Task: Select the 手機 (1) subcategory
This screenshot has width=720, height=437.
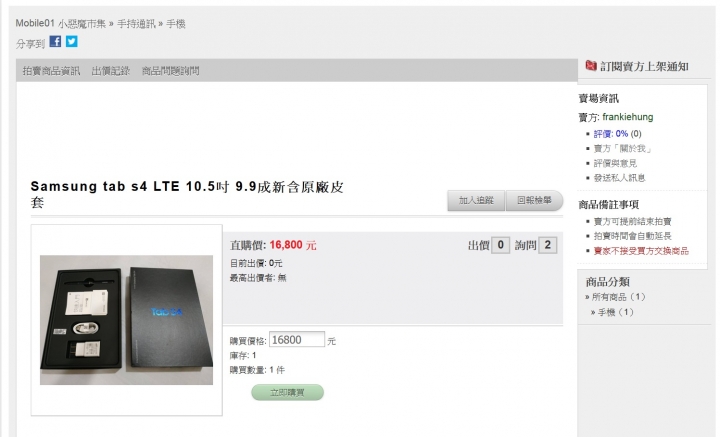Action: [x=616, y=312]
